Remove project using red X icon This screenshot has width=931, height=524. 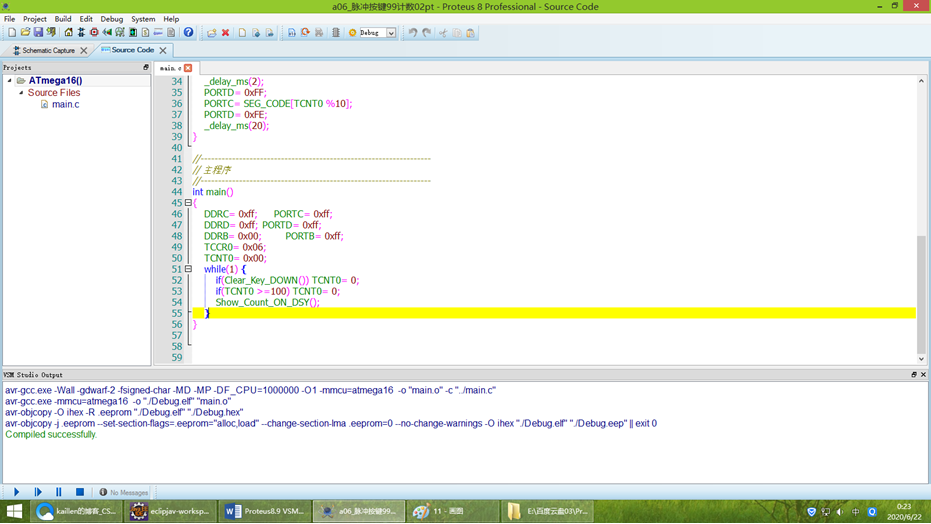tap(226, 33)
